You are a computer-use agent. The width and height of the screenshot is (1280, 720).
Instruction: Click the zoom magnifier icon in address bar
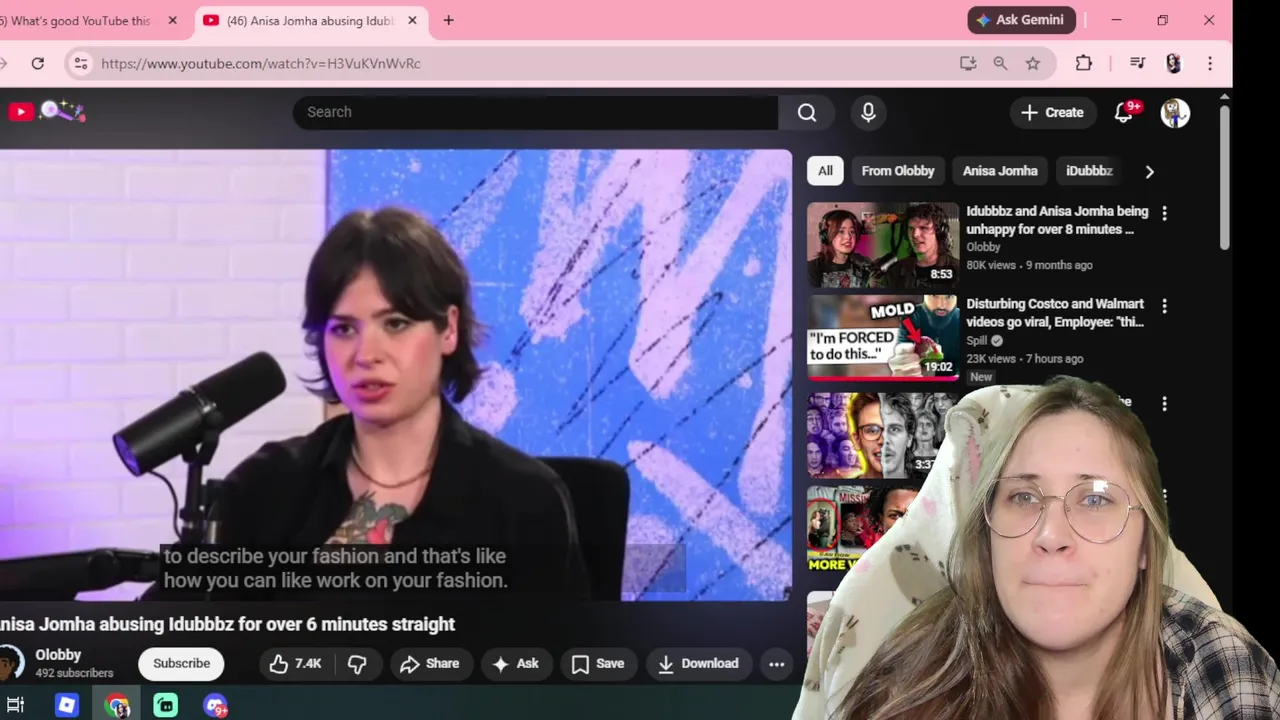tap(1000, 63)
